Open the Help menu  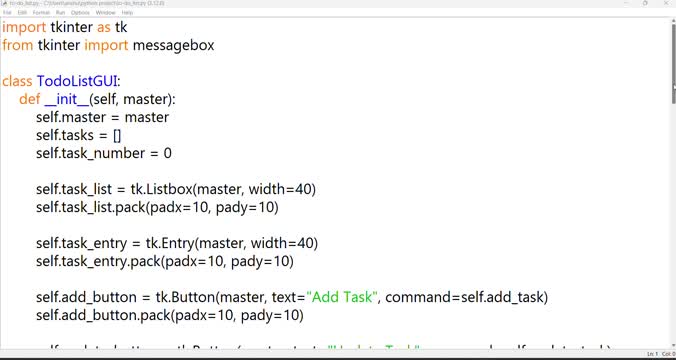127,13
